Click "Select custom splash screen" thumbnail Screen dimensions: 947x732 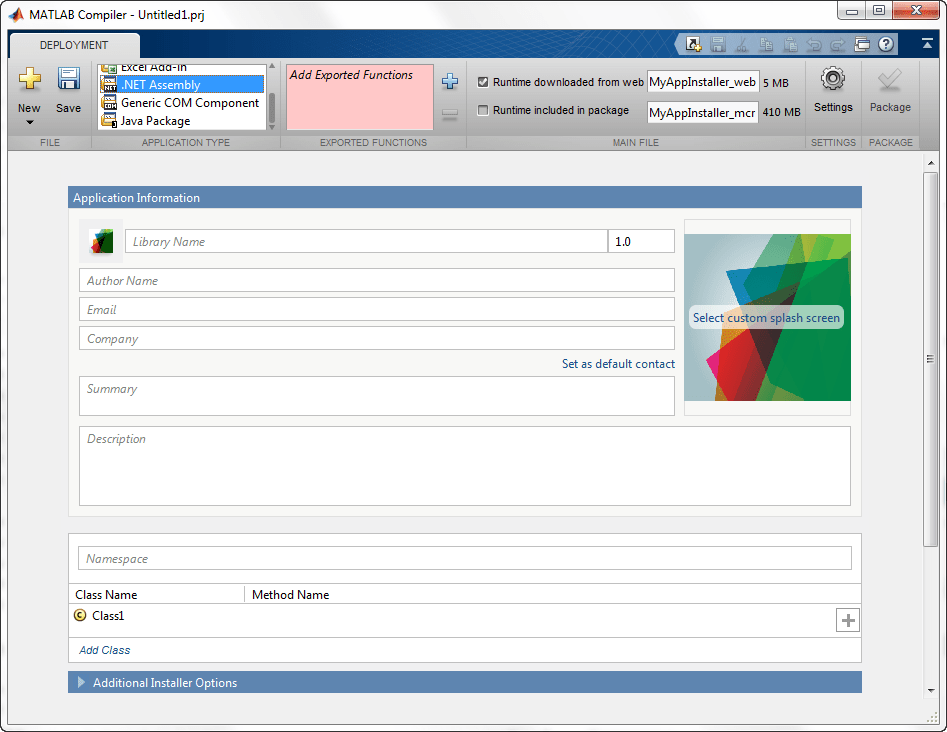coord(766,317)
